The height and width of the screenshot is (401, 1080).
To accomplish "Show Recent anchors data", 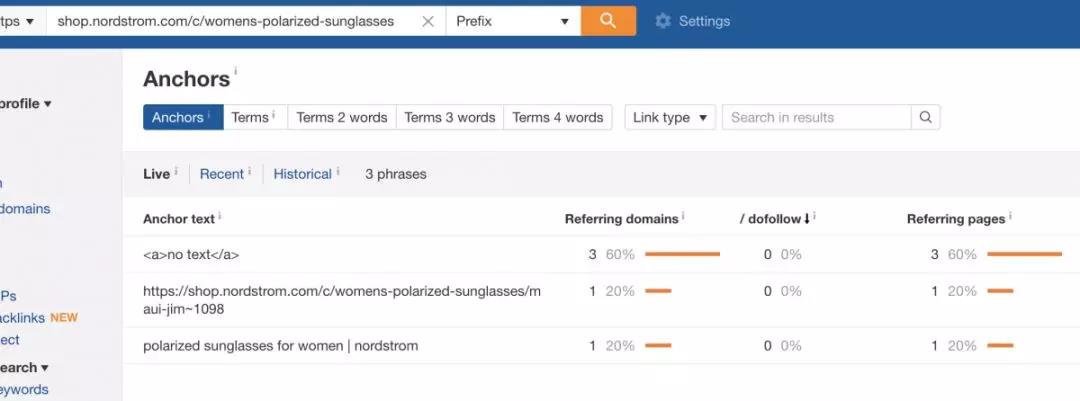I will point(221,174).
